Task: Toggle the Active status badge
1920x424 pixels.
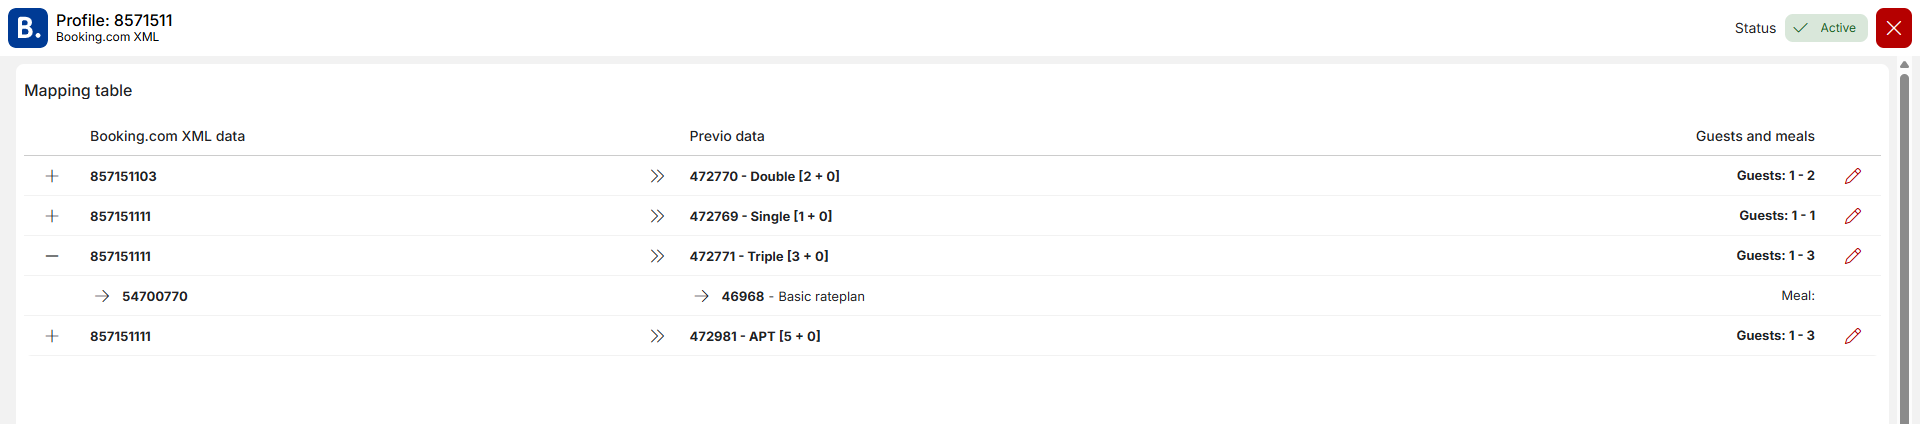Action: 1826,28
